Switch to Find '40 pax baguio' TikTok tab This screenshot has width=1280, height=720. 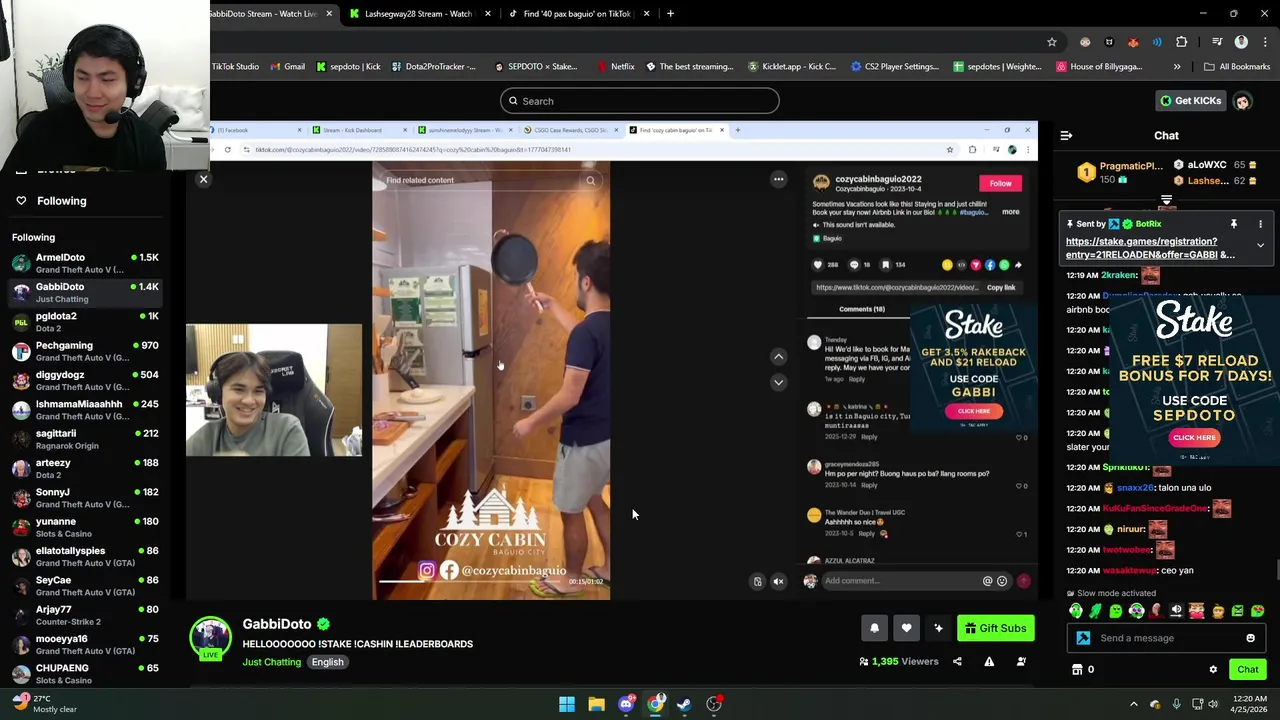577,14
